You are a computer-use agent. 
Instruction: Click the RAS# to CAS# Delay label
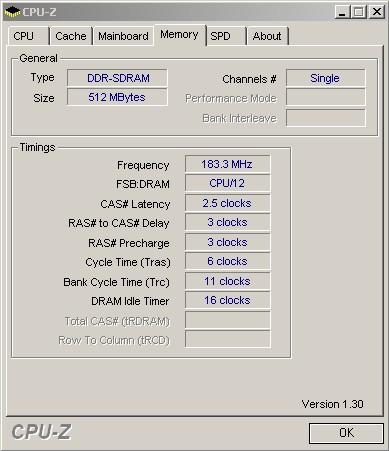[119, 223]
